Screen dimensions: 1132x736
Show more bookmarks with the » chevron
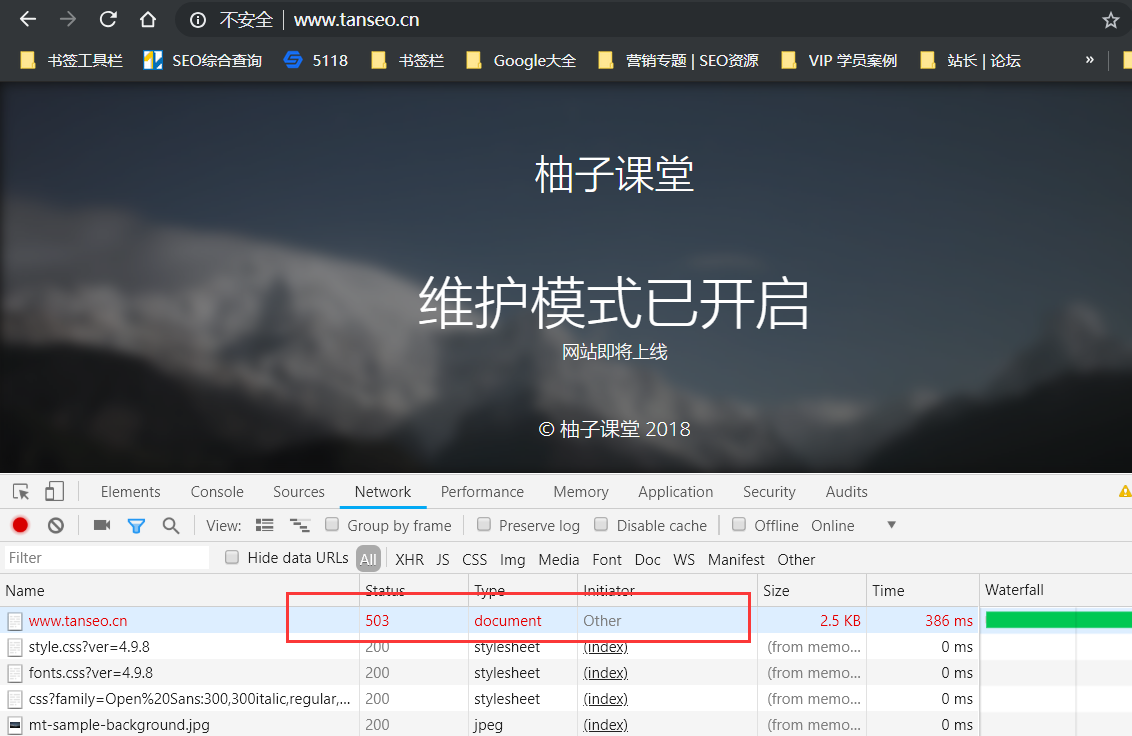click(x=1089, y=60)
